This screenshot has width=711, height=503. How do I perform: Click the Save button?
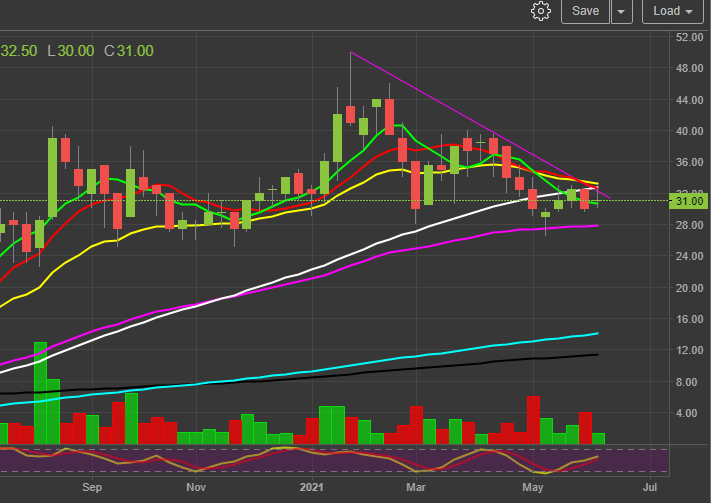585,11
